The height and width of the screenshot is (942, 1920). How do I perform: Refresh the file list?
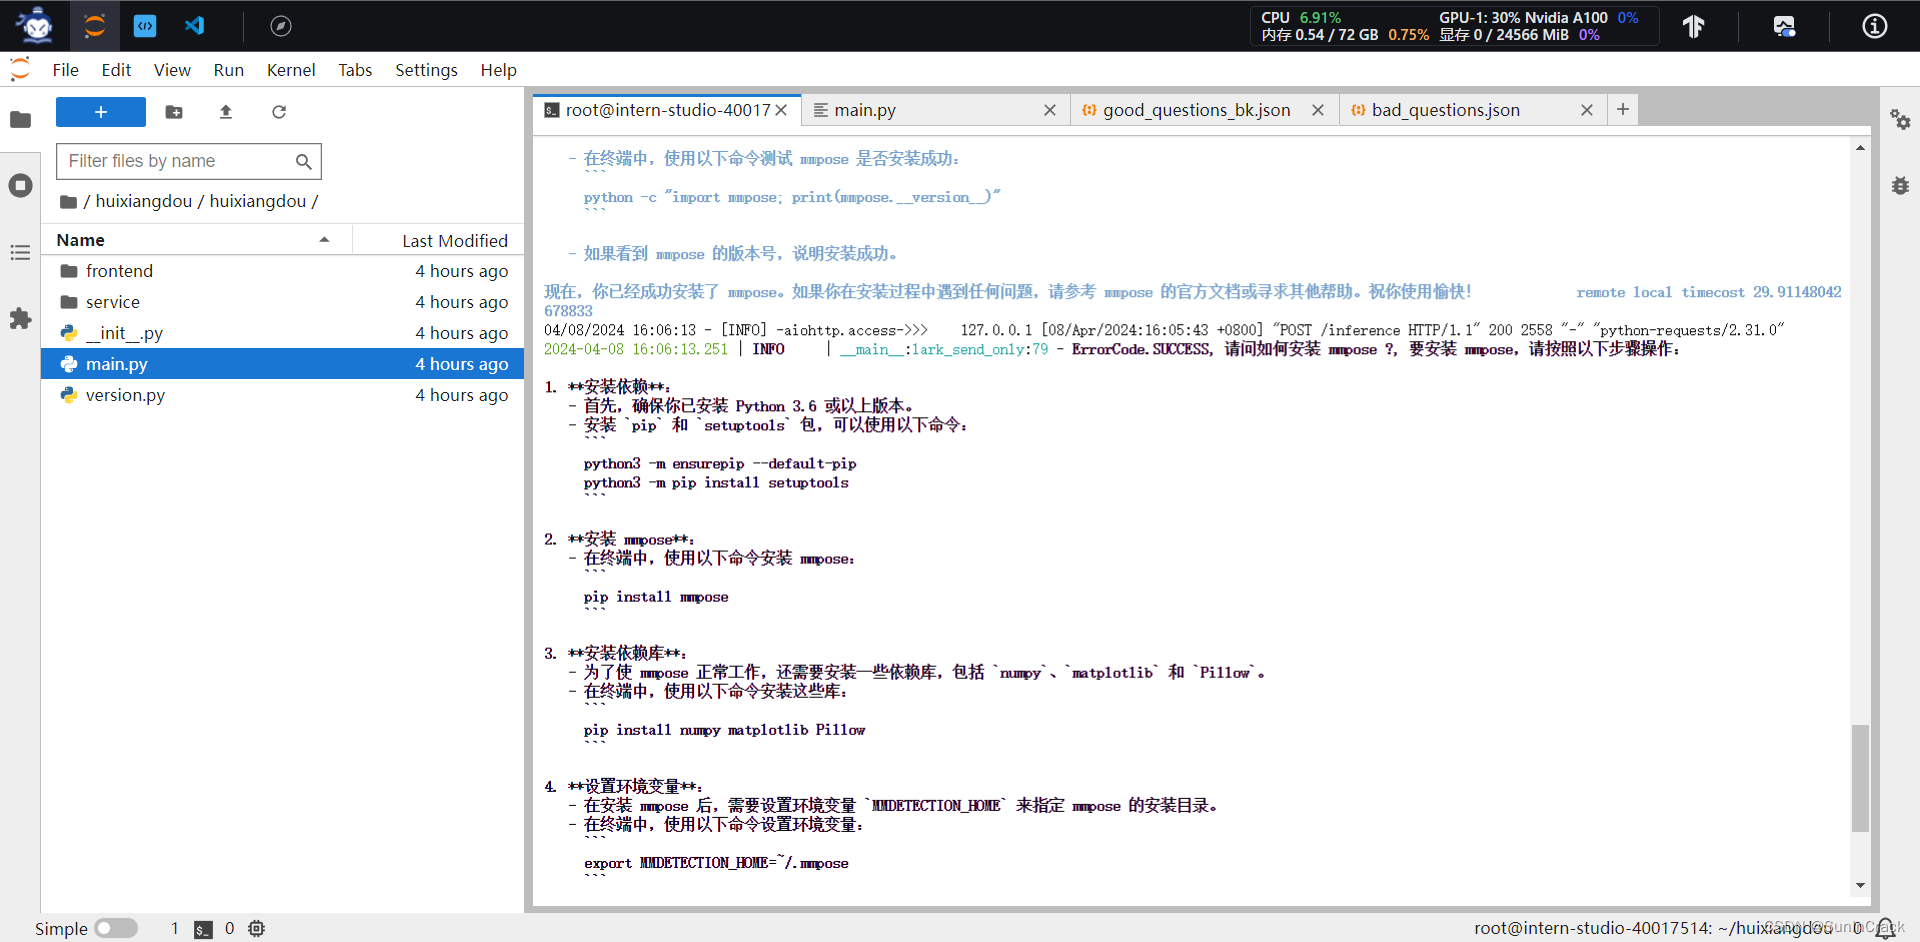(x=279, y=112)
